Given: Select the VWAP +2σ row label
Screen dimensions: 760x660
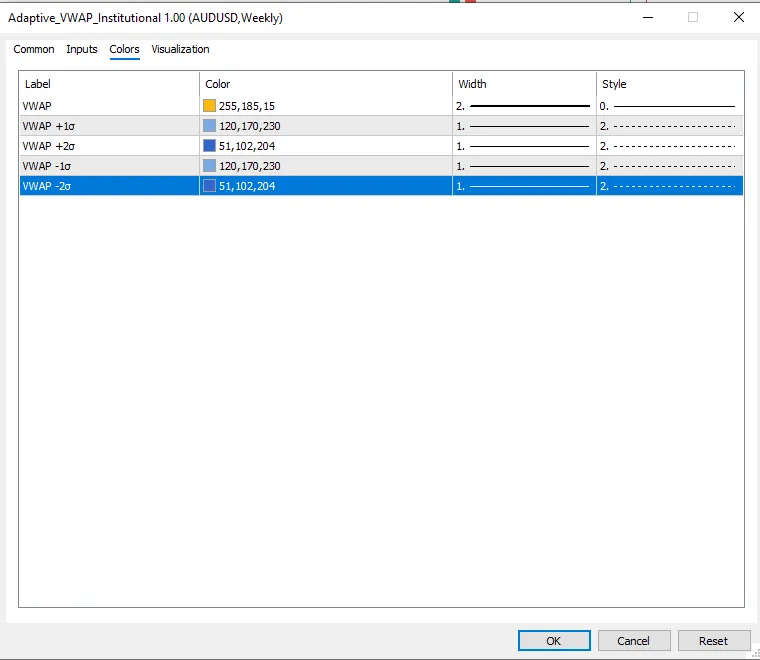Looking at the screenshot, I should coord(50,145).
